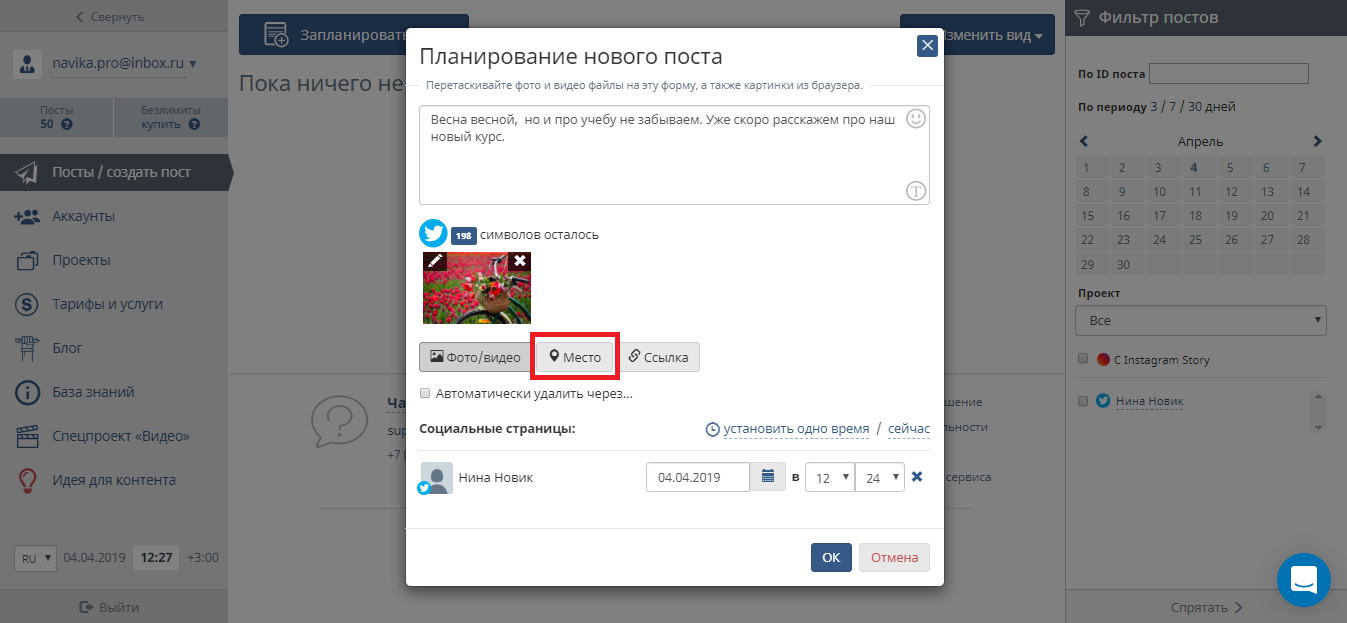The width and height of the screenshot is (1347, 623).
Task: Open the calendar date picker icon
Action: tap(768, 477)
